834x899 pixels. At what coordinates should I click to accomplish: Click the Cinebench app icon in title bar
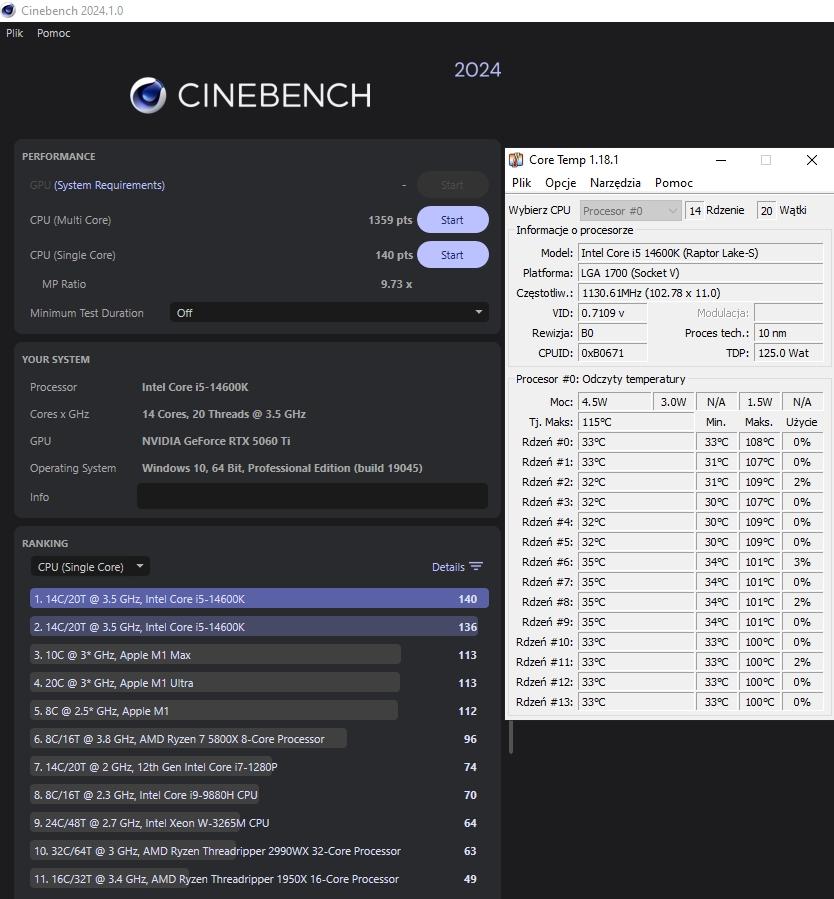click(x=9, y=10)
